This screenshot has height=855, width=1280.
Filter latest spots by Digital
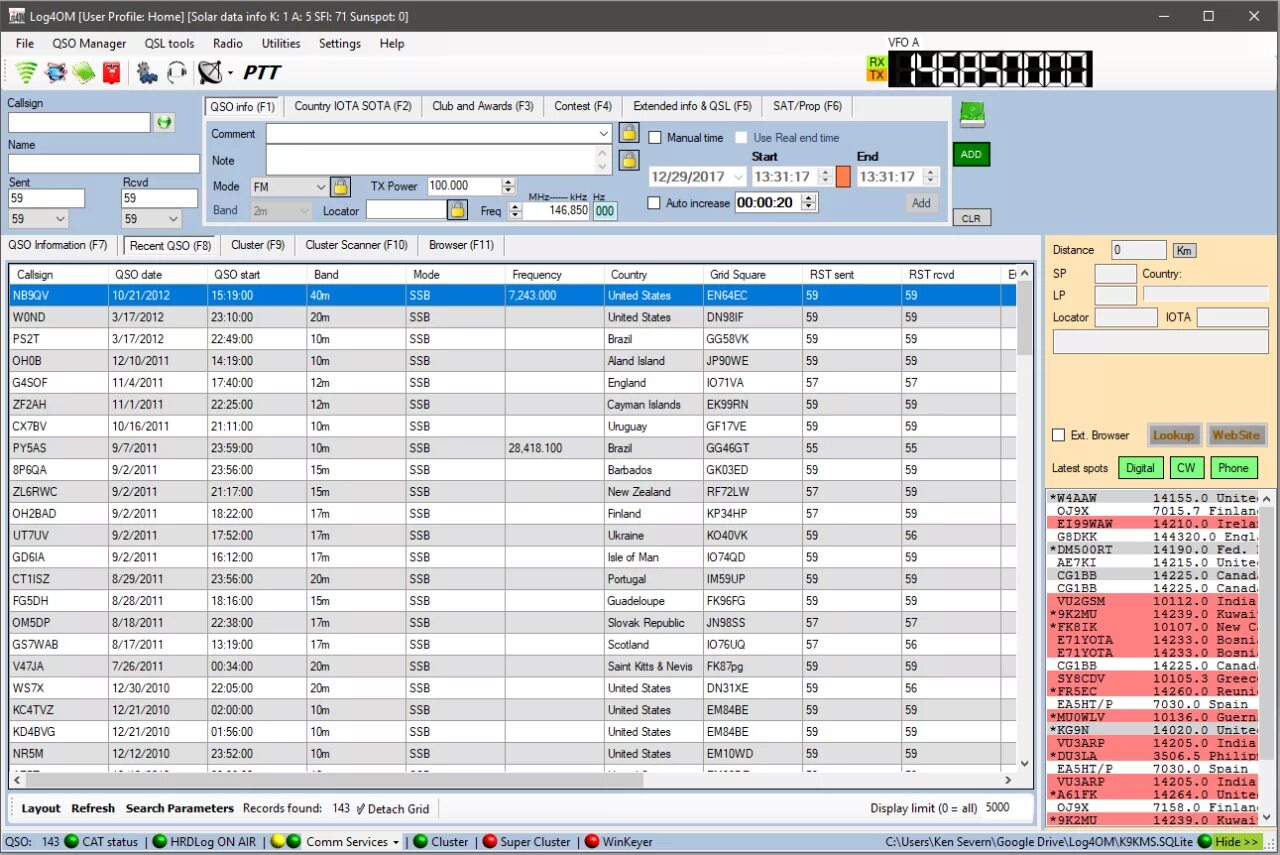[x=1140, y=468]
